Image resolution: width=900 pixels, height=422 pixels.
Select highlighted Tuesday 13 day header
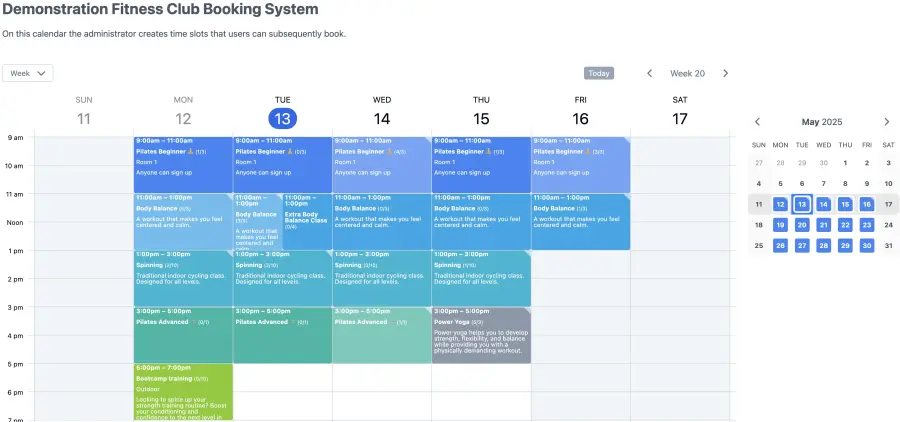coord(282,118)
